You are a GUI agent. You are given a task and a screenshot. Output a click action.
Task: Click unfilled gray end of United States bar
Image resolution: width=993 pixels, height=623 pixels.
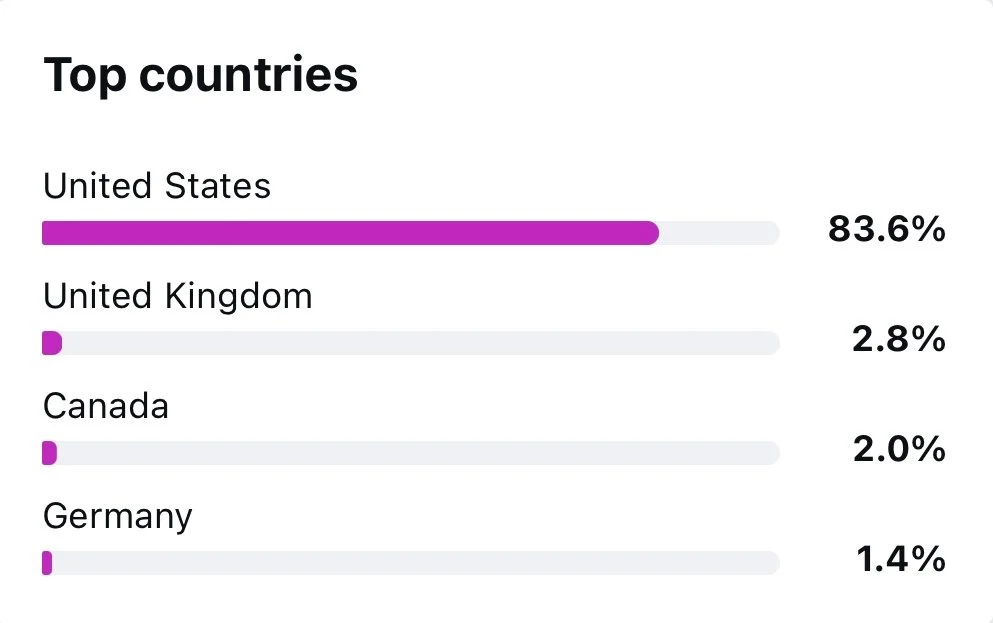coord(719,233)
